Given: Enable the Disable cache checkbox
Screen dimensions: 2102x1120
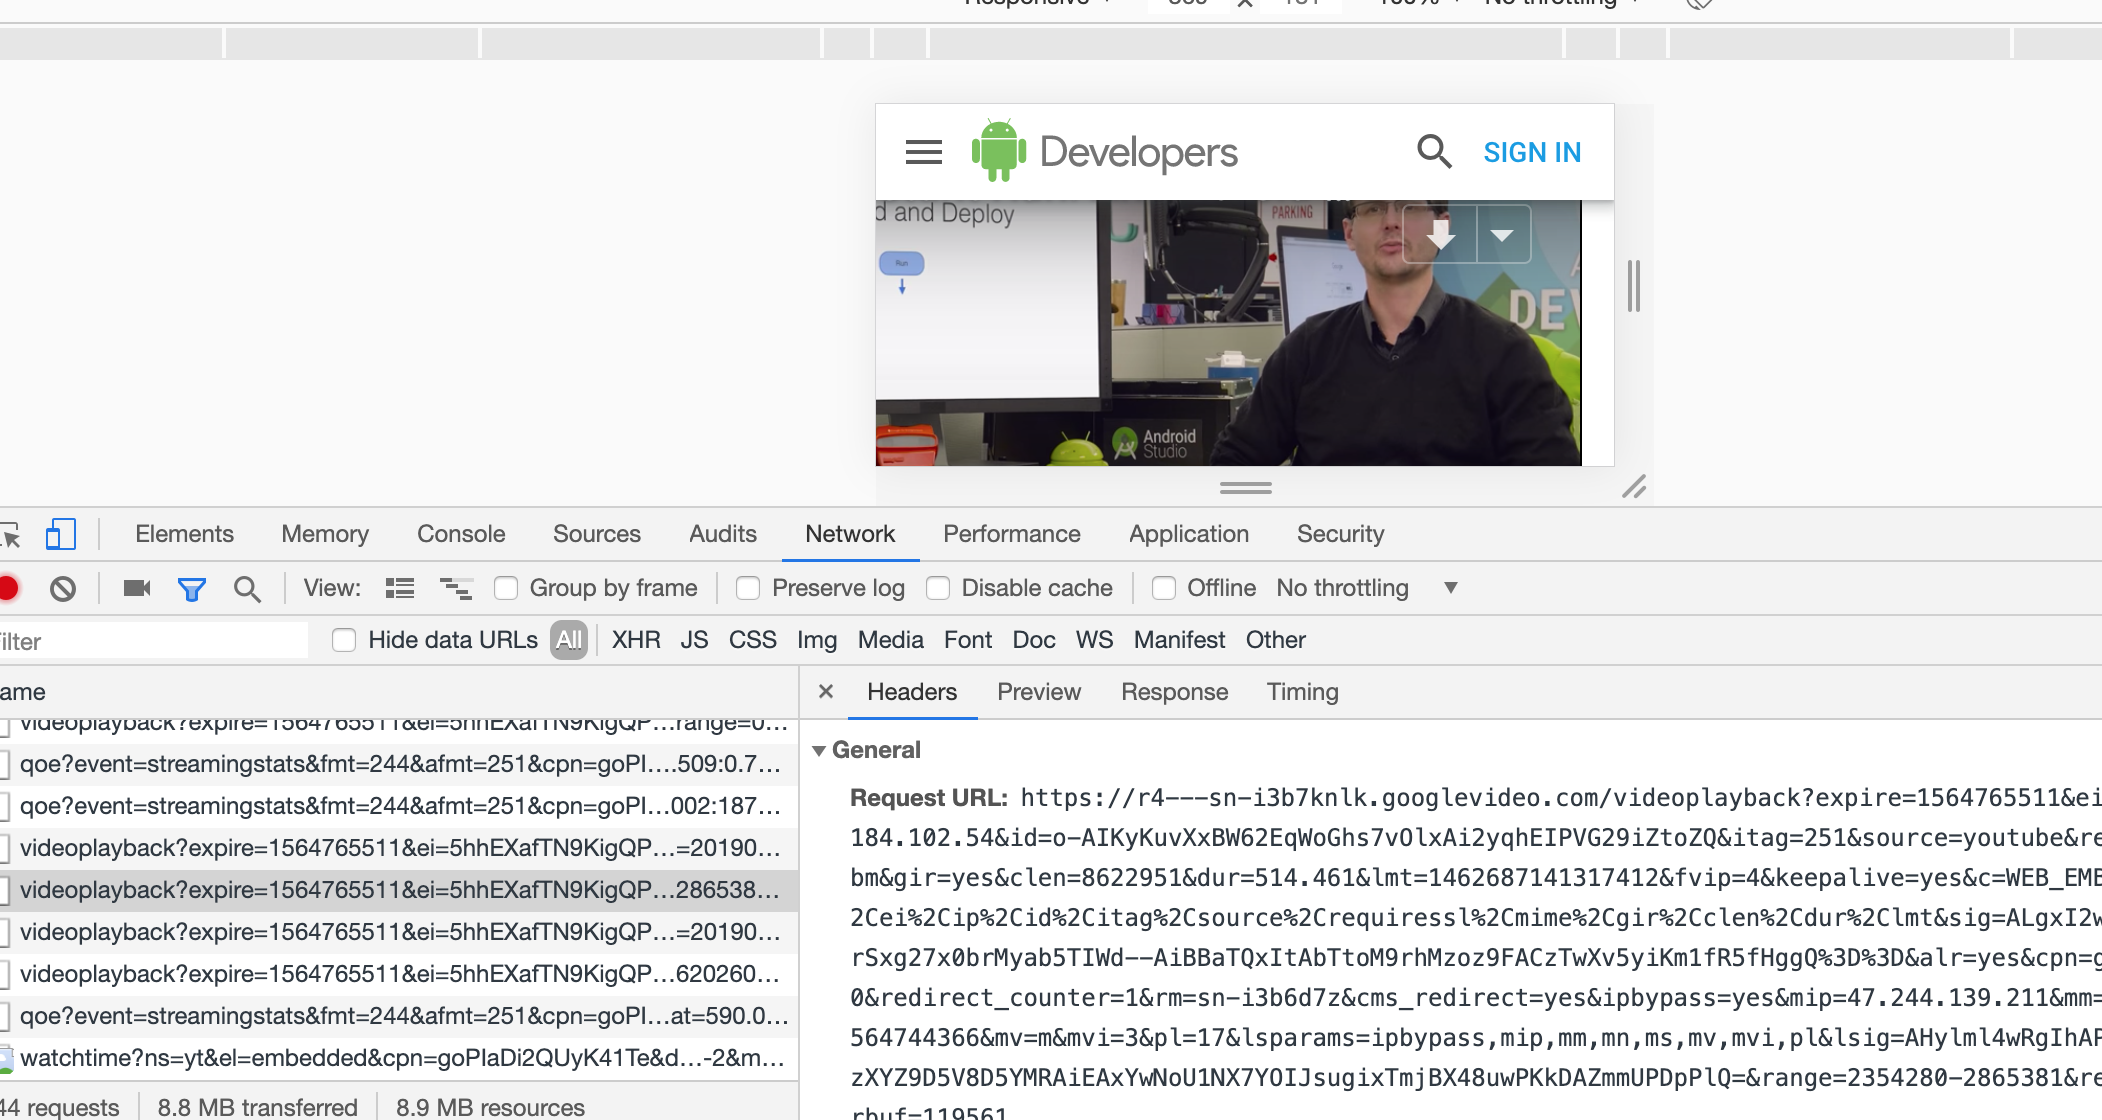Looking at the screenshot, I should click(x=940, y=586).
